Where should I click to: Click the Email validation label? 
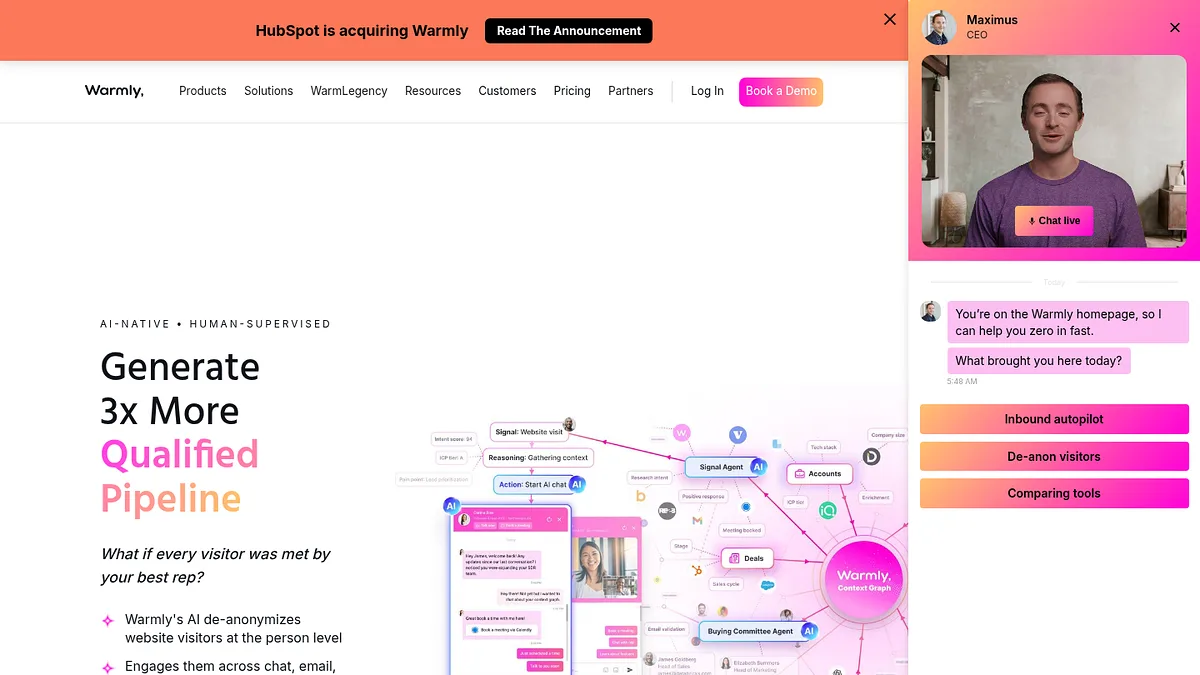[x=666, y=629]
